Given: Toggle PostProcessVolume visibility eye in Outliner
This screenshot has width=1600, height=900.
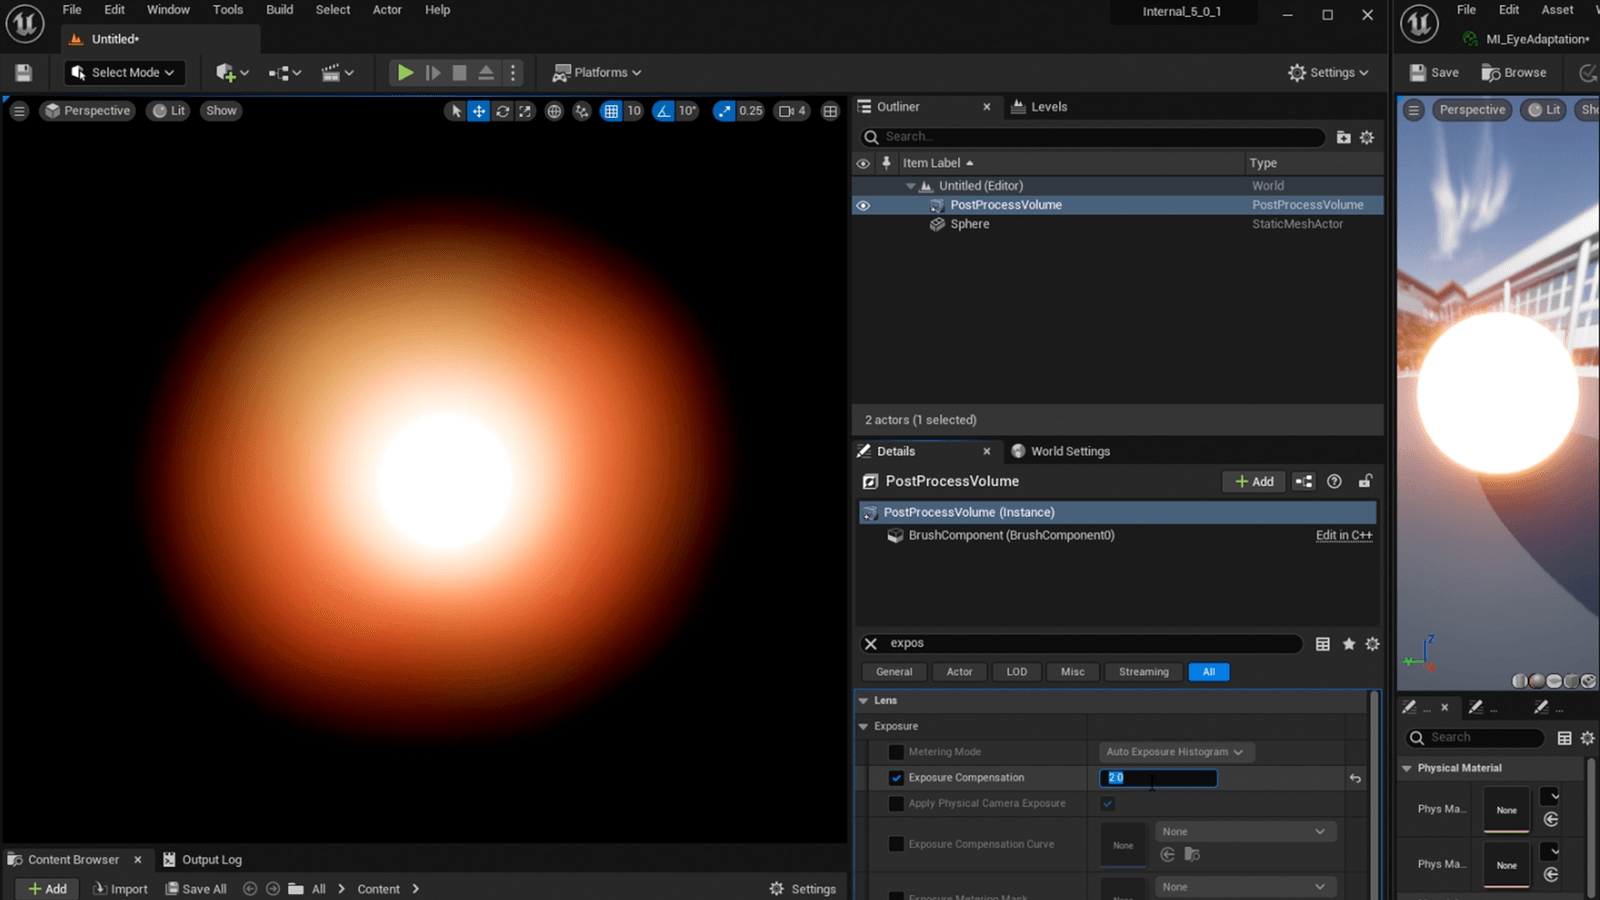Looking at the screenshot, I should click(x=863, y=205).
